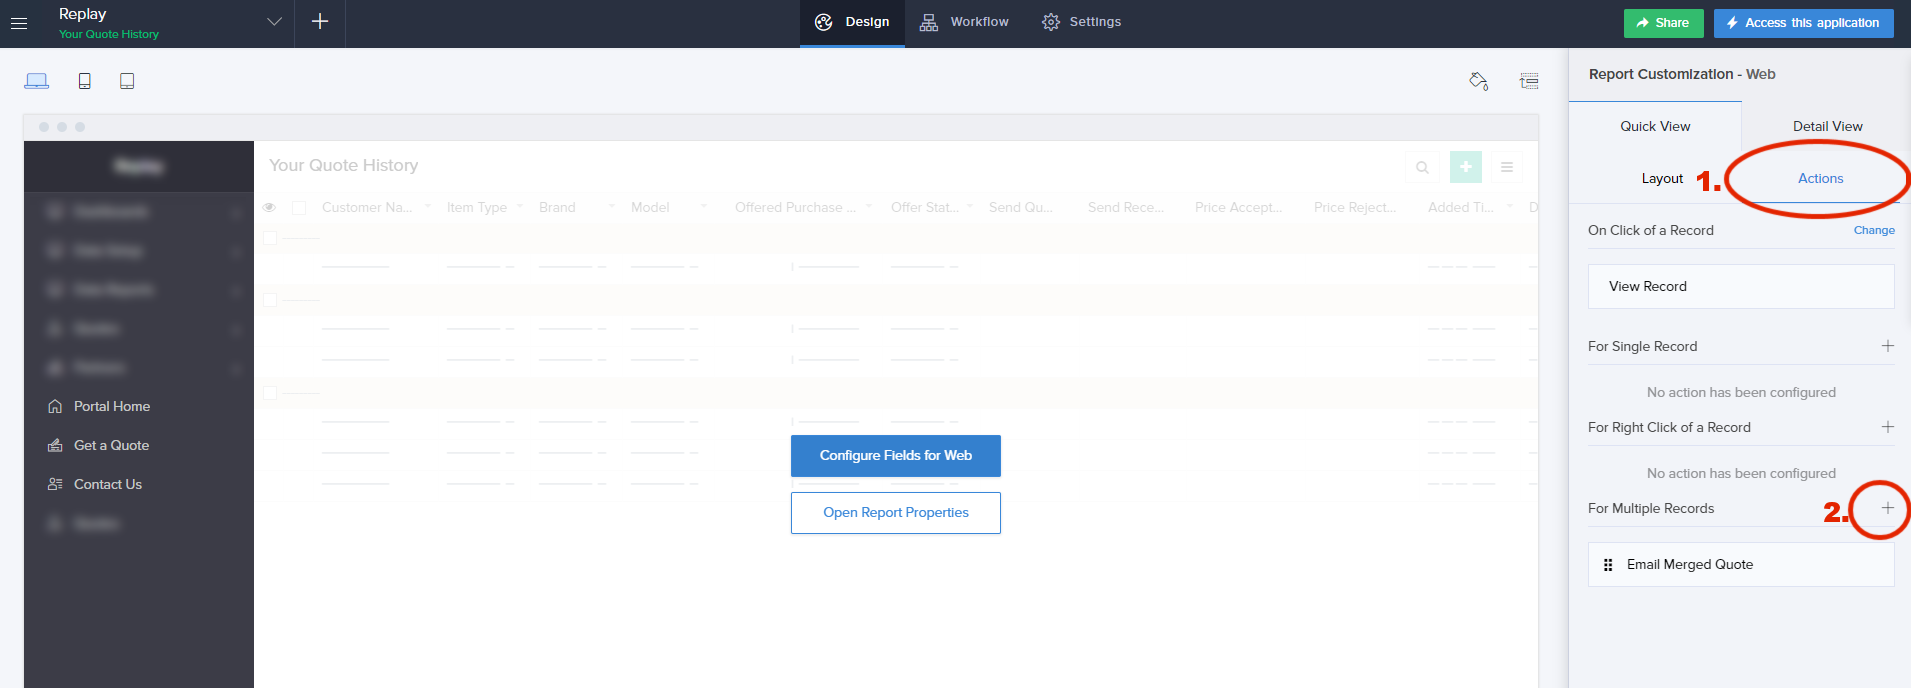
Task: Click Open Report Properties button
Action: pos(895,513)
